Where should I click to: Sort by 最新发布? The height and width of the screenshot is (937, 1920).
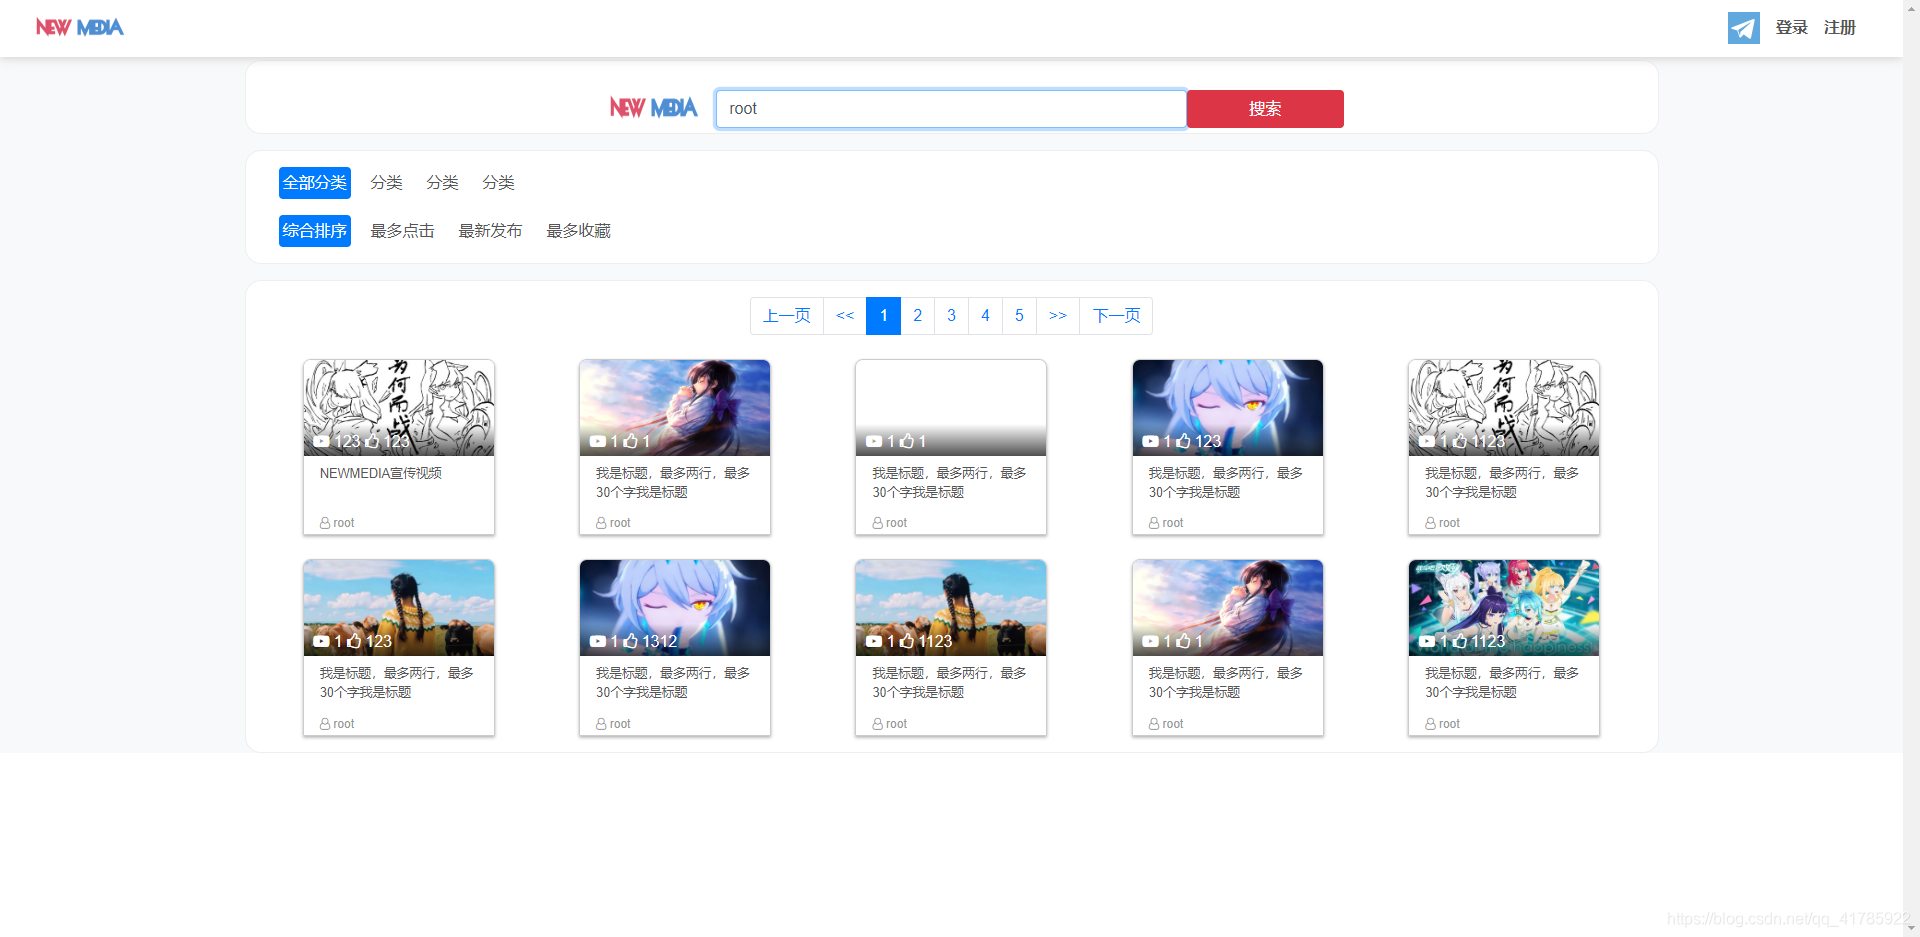[490, 231]
